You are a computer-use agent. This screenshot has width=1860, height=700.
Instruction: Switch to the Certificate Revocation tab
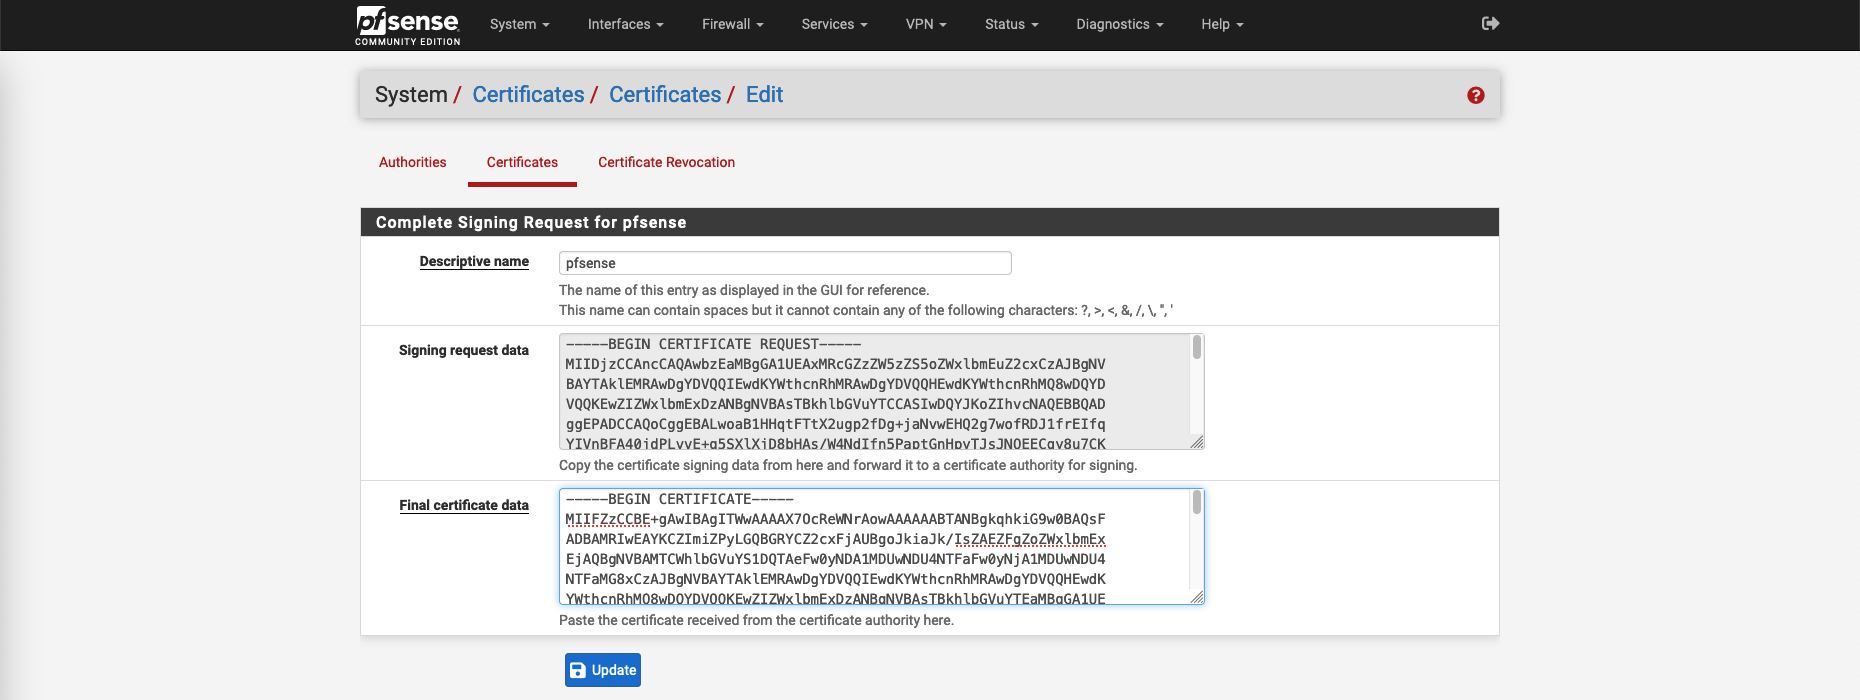click(x=666, y=162)
